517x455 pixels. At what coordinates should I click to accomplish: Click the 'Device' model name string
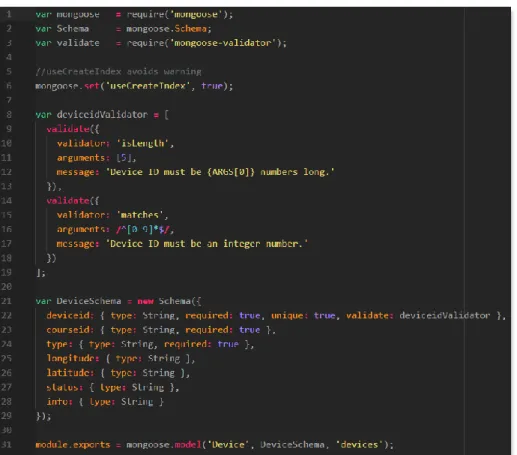click(228, 445)
